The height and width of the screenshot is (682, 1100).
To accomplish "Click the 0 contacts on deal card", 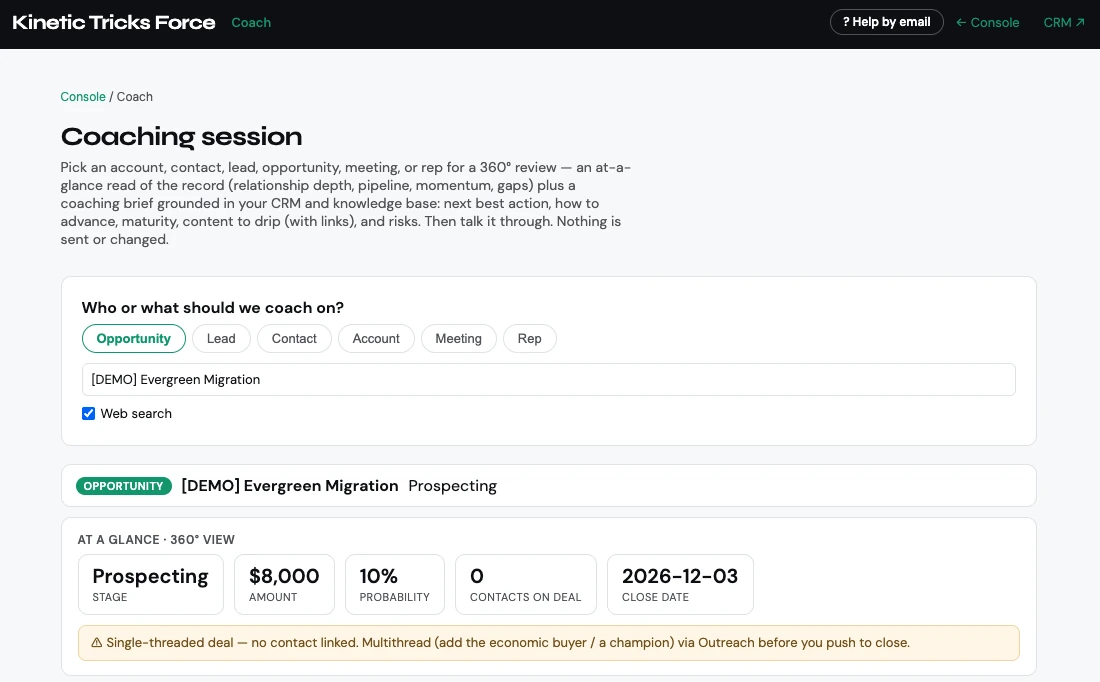I will [525, 584].
